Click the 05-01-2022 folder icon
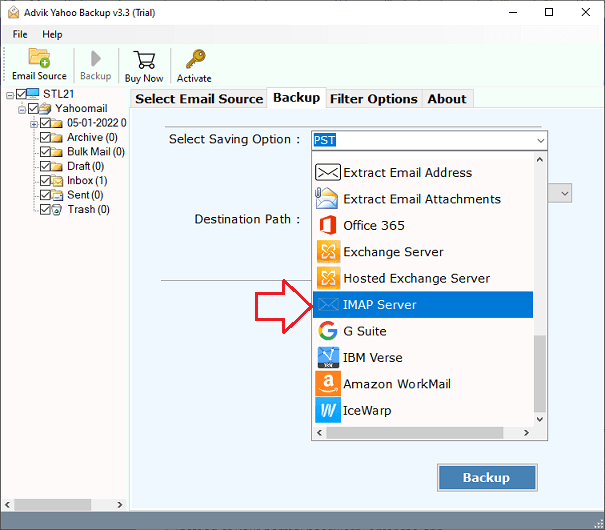 click(x=57, y=123)
